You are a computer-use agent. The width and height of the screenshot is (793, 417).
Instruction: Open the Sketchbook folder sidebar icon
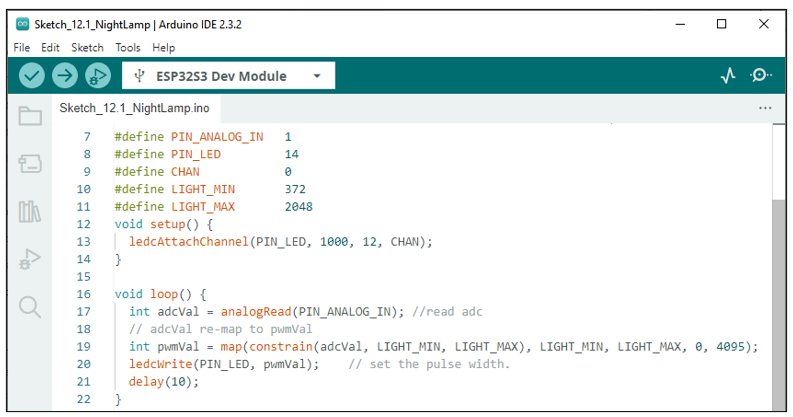pos(30,116)
